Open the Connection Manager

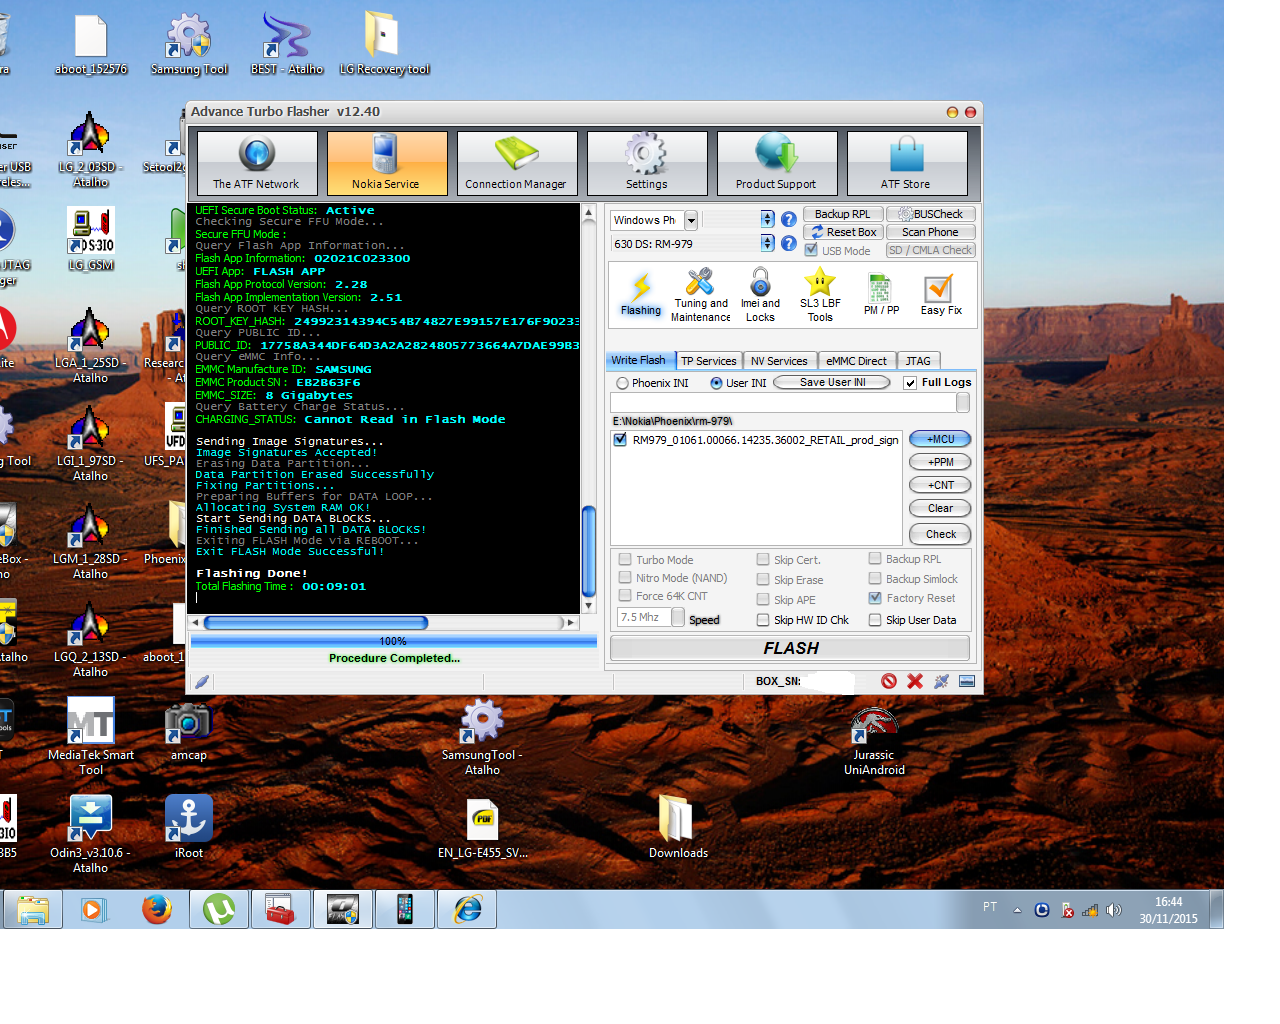click(517, 163)
